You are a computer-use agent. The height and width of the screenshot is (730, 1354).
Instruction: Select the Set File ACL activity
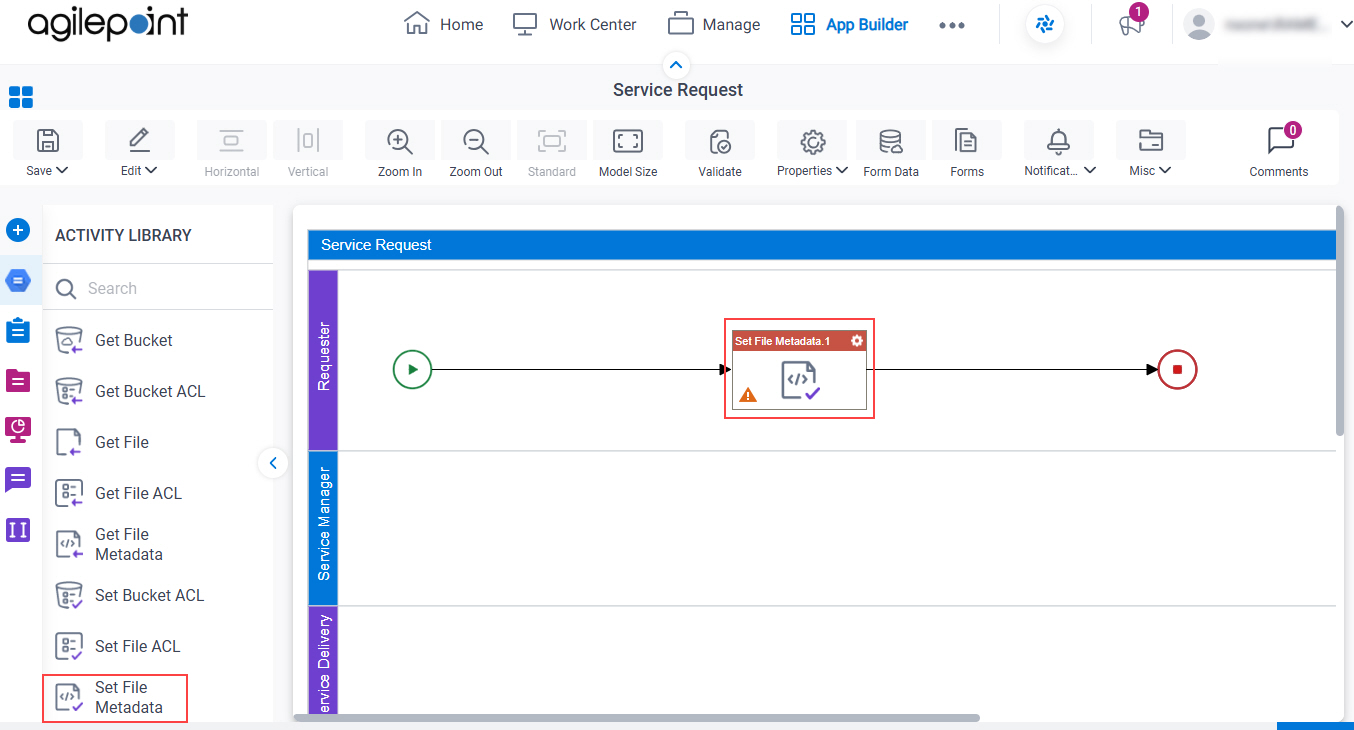(x=118, y=646)
